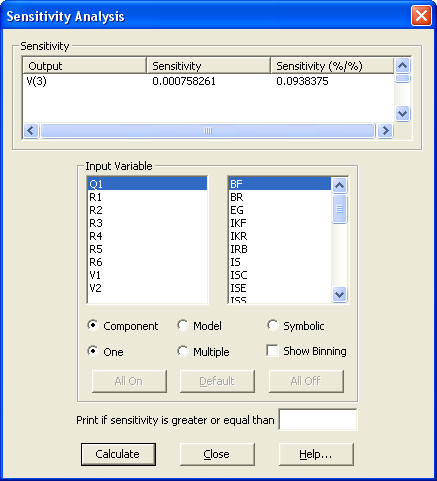
Task: Choose the One option
Action: [x=93, y=351]
